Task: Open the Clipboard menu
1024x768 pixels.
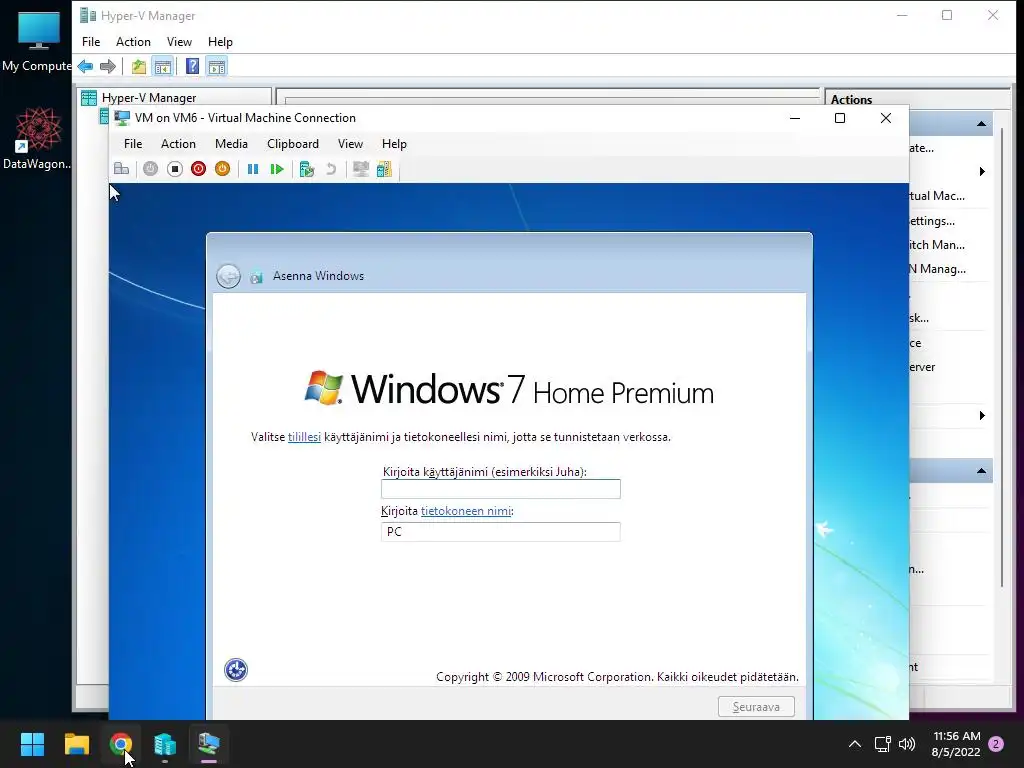Action: pos(293,144)
